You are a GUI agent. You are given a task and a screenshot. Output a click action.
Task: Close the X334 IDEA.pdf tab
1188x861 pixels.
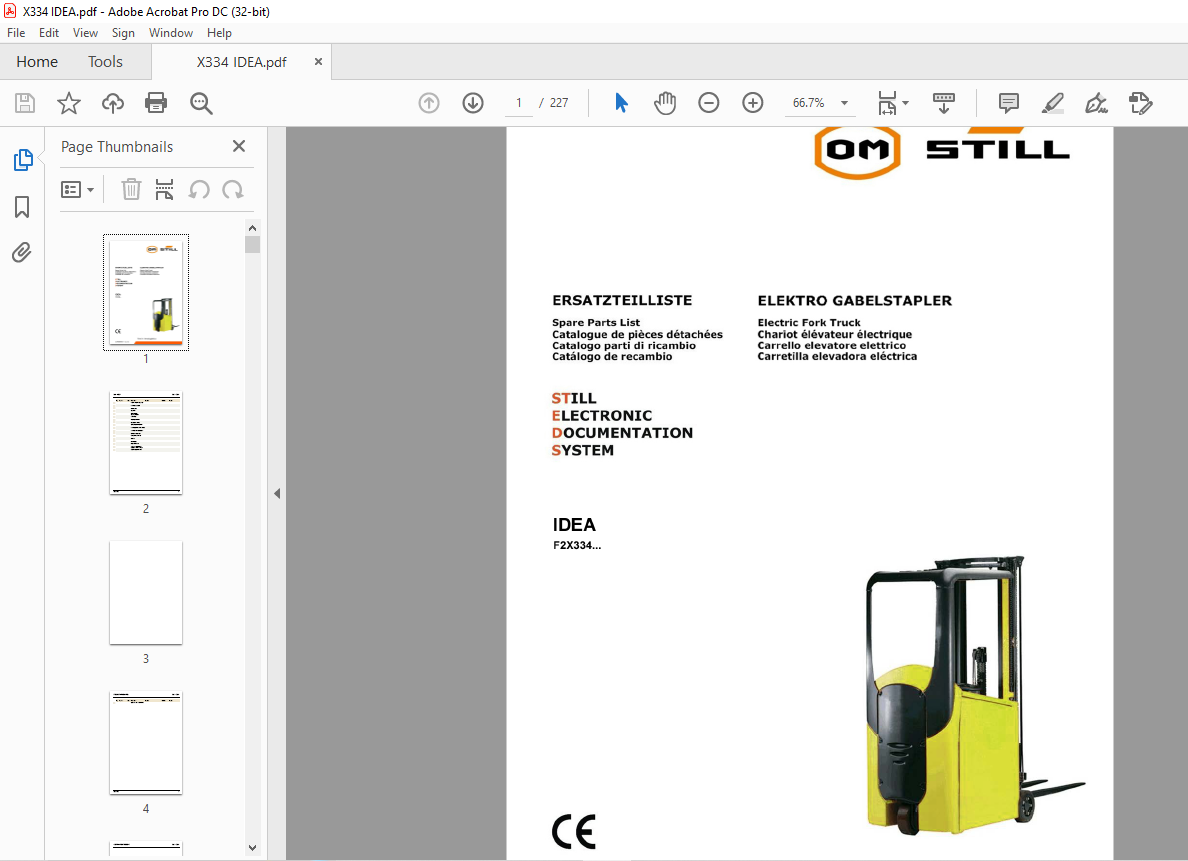318,61
